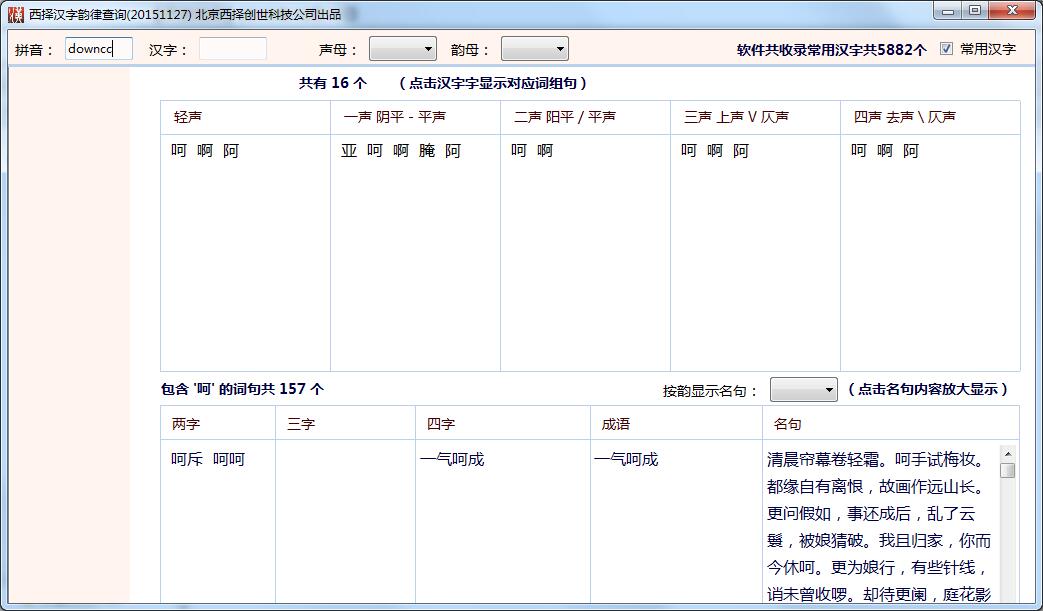Click 一气呵成 in the 四字 column
The width and height of the screenshot is (1043, 611).
(455, 457)
